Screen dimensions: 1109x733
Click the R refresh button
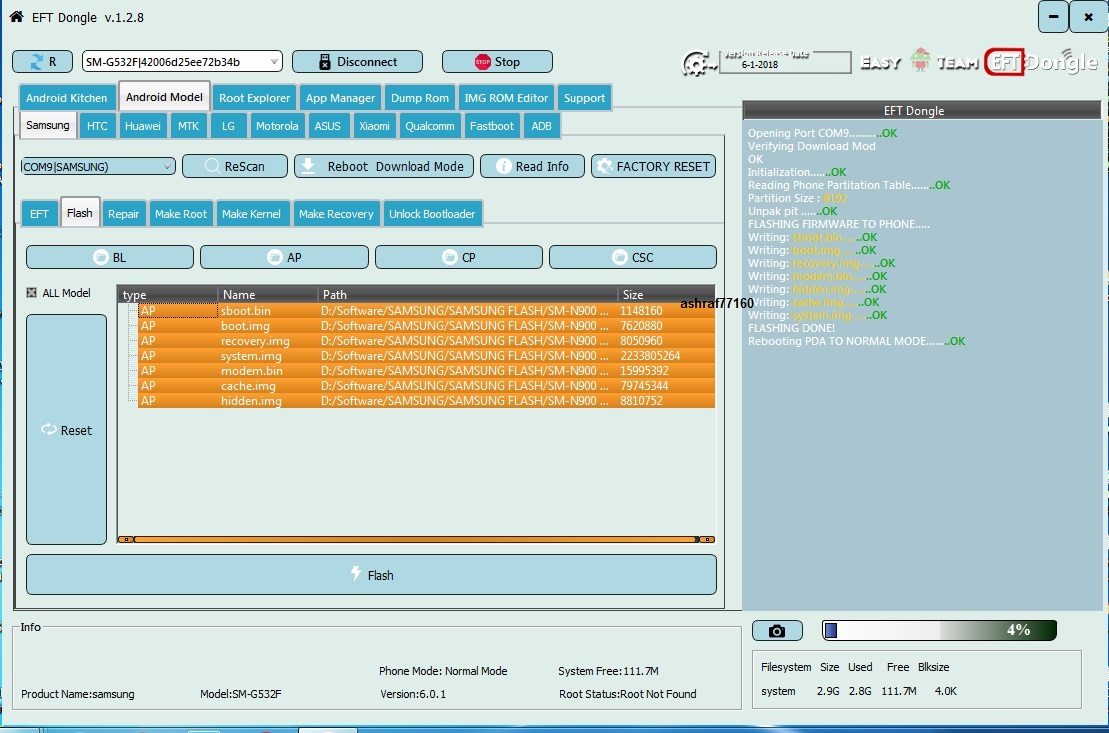click(42, 62)
